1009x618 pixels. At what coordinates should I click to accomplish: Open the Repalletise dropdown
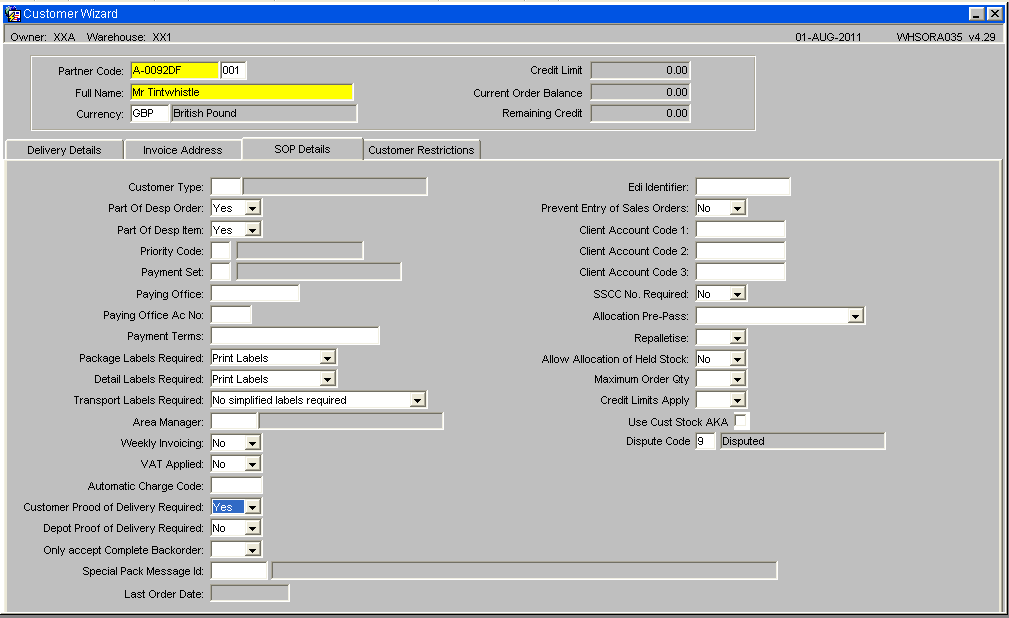click(x=738, y=337)
